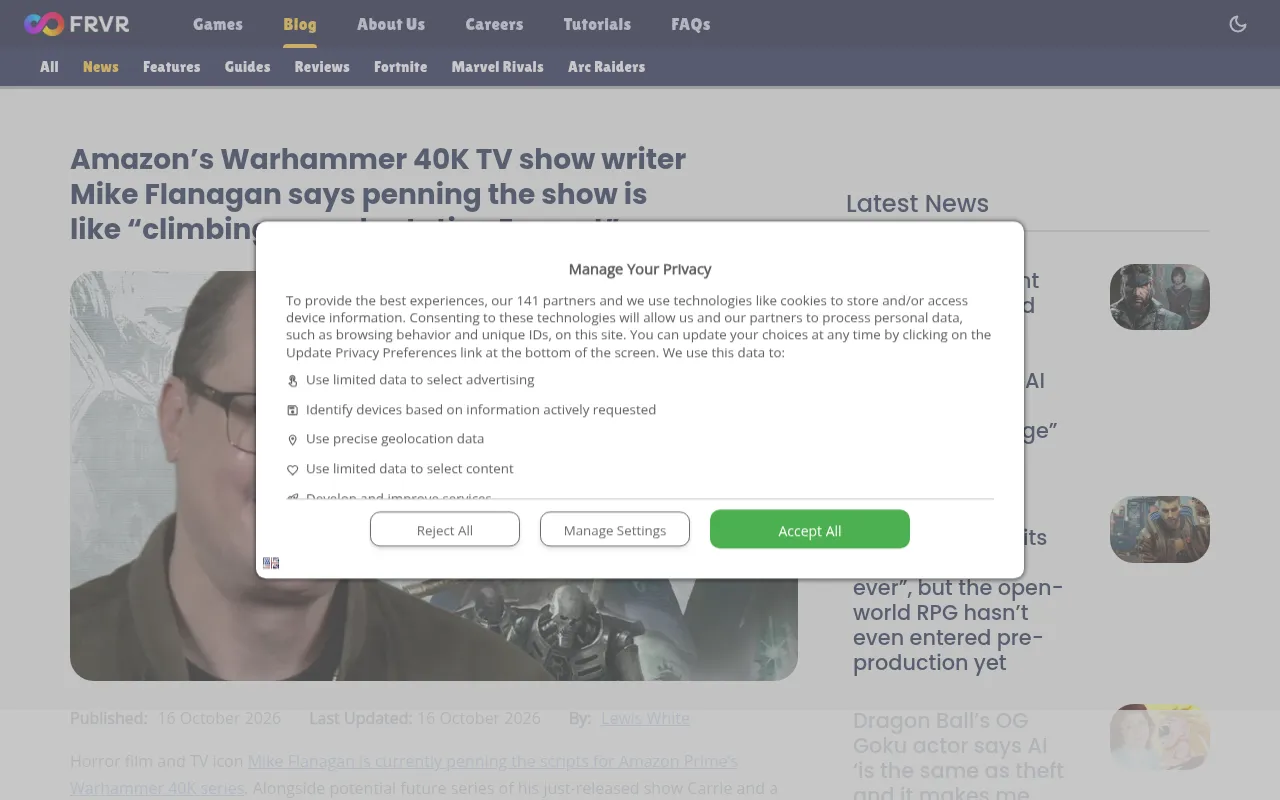Open the Cyberpunk character news thumbnail
1280x800 pixels.
tap(1160, 529)
